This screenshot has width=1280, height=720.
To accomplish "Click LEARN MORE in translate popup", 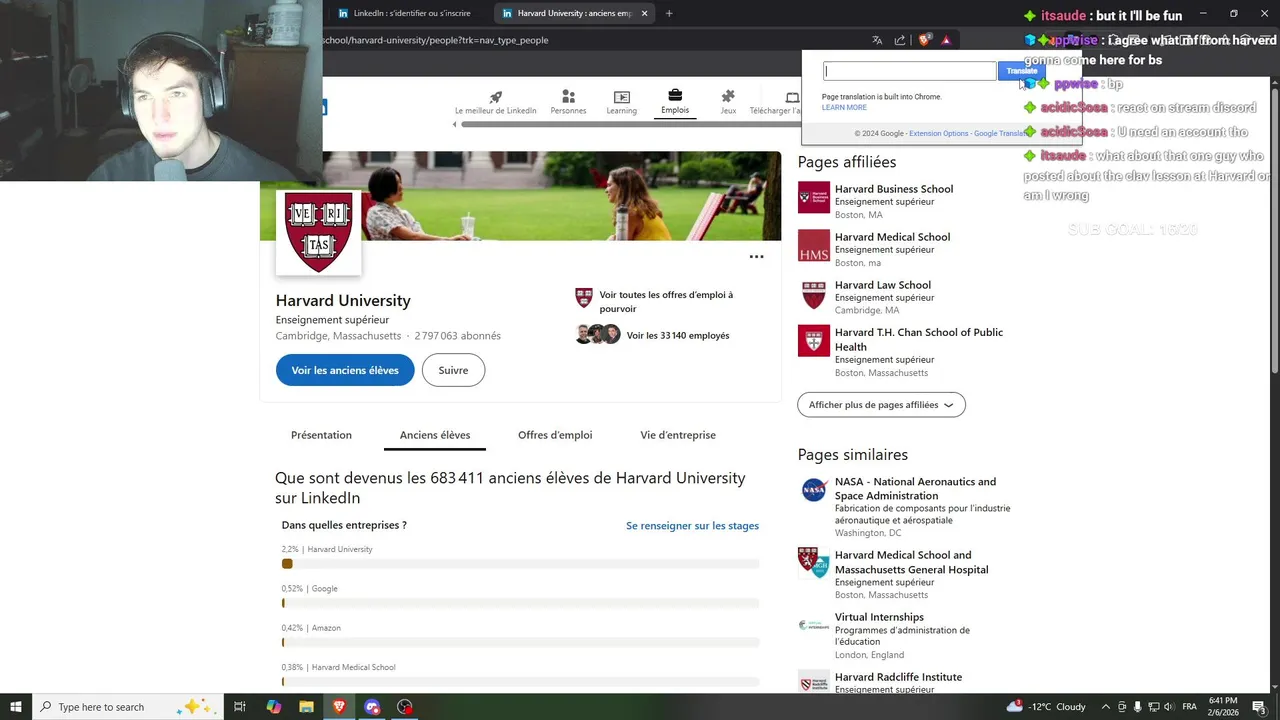I will coord(844,108).
